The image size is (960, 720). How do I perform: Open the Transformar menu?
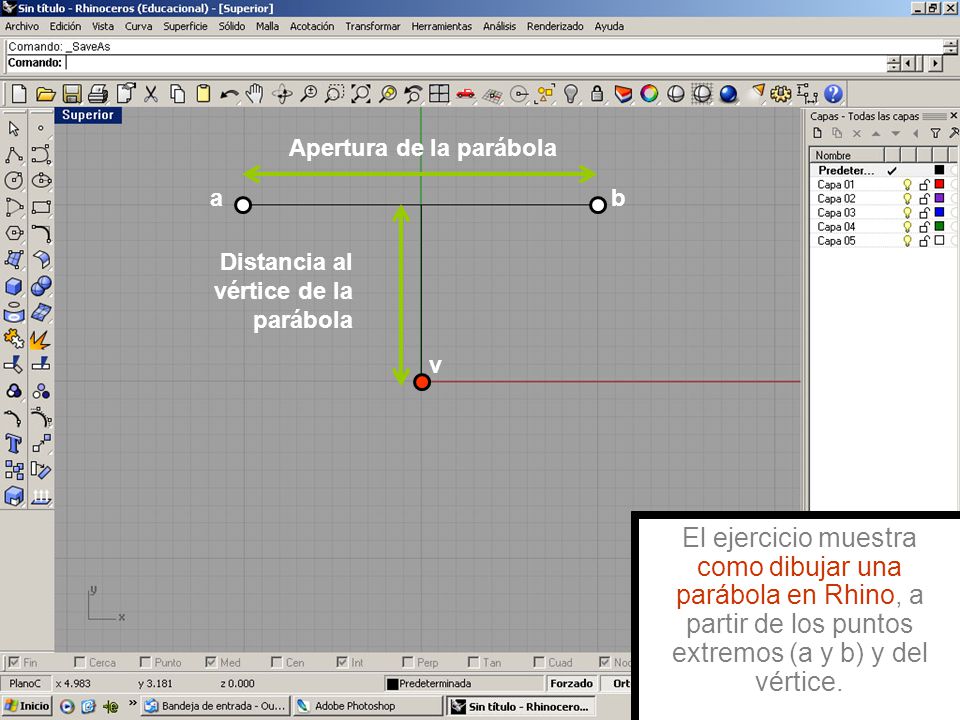coord(373,26)
